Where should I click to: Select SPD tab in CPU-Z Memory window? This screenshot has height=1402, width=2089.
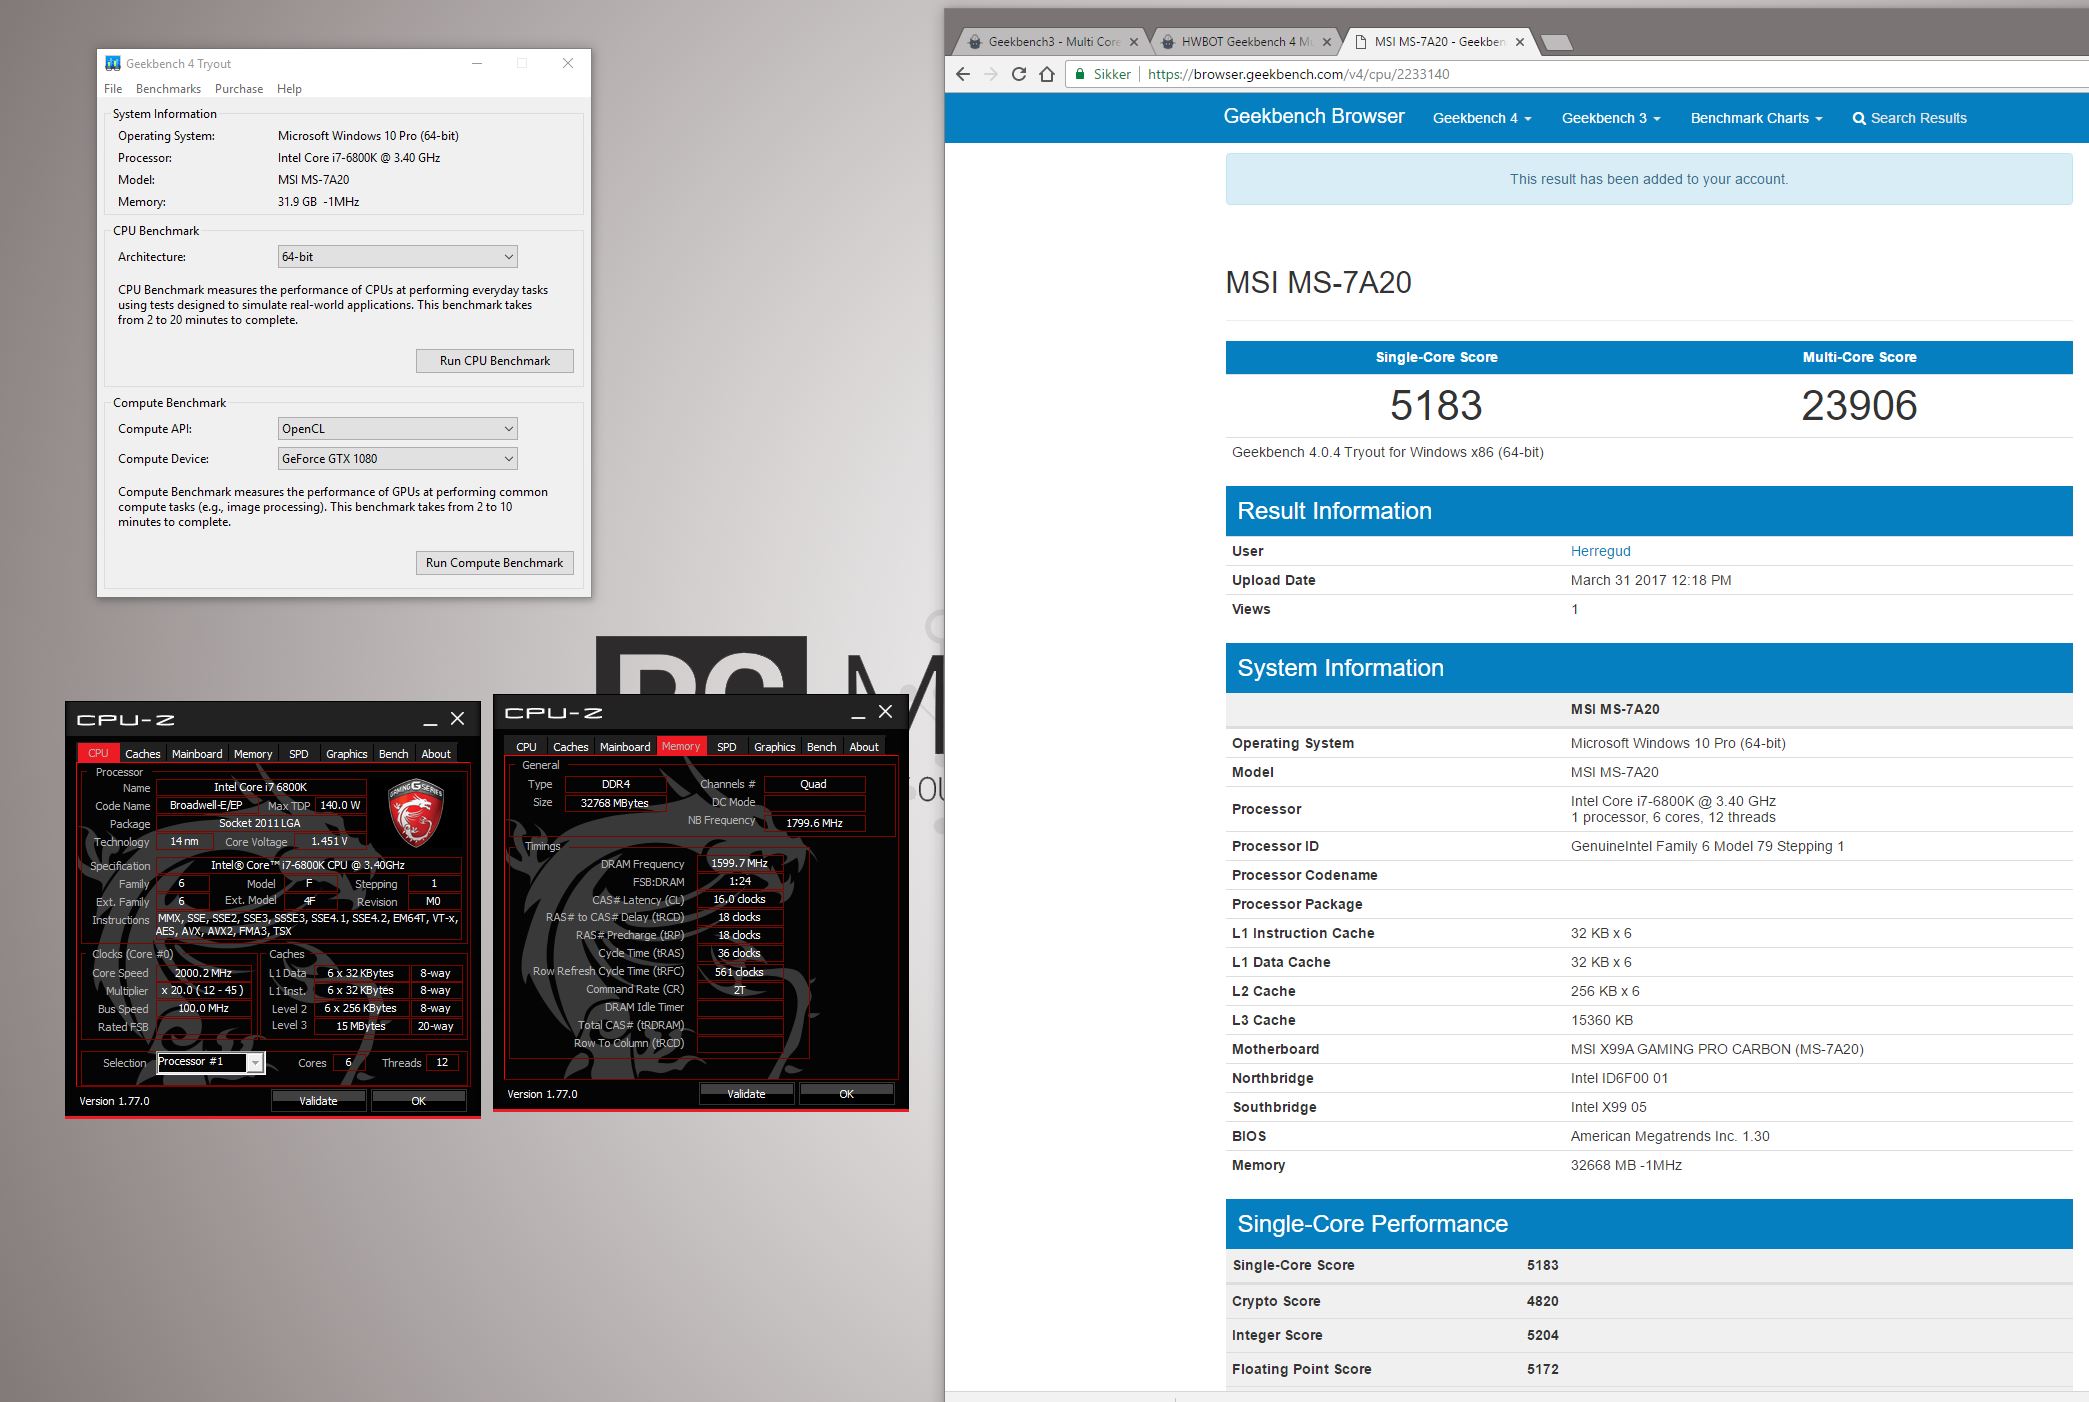click(727, 747)
